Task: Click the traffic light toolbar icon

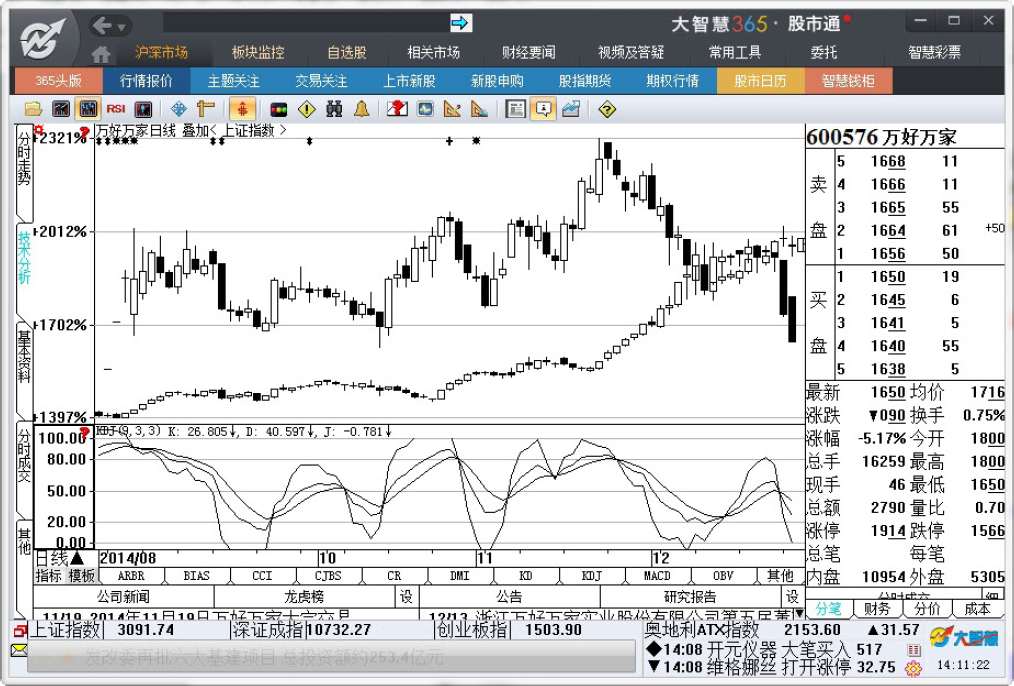Action: 279,109
